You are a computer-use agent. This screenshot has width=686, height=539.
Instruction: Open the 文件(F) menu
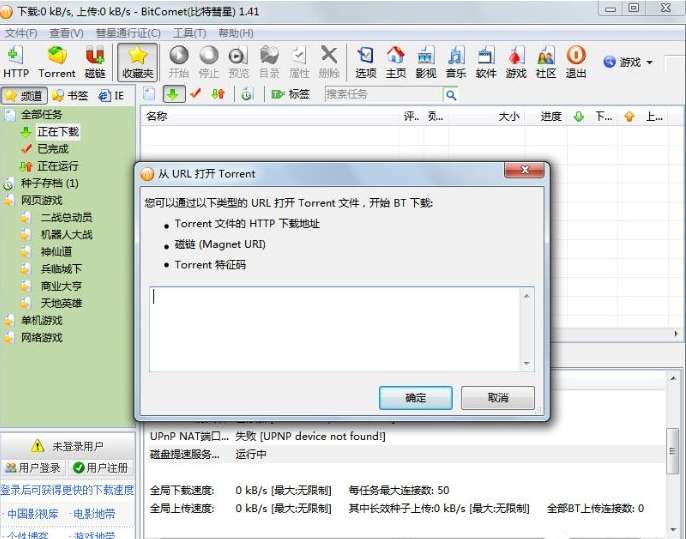(21, 33)
